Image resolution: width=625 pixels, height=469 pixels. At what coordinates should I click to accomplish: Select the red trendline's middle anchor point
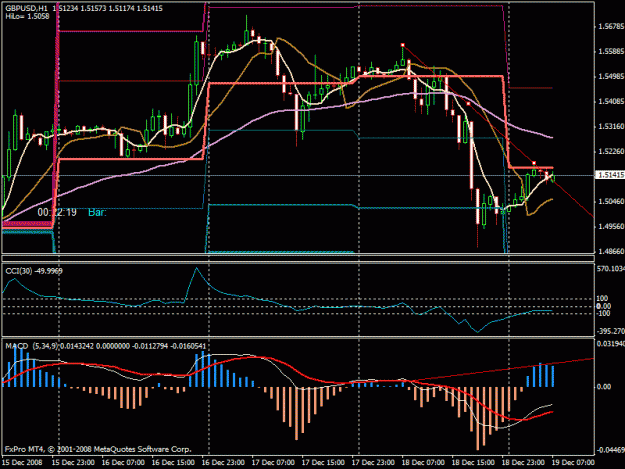[x=468, y=104]
